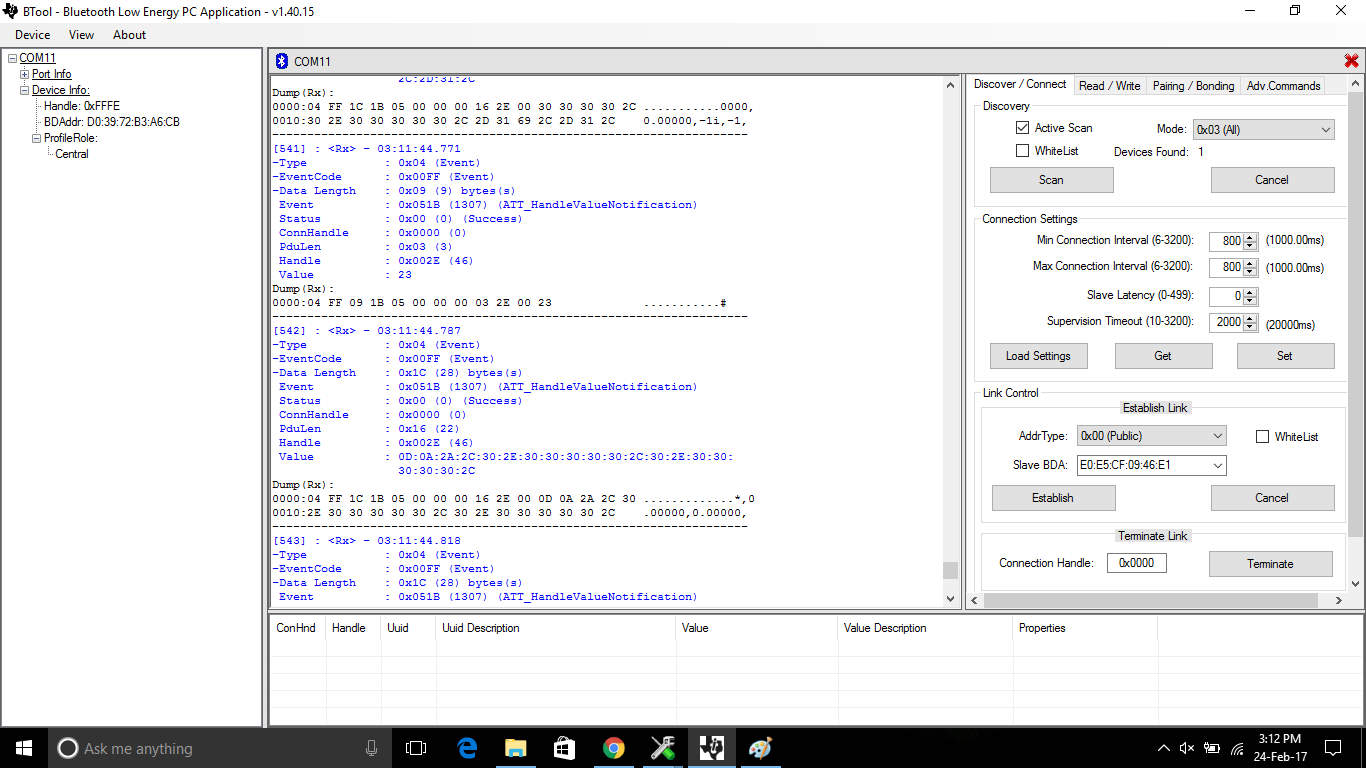Switch to the Pairing / Bonding tab

(x=1193, y=86)
